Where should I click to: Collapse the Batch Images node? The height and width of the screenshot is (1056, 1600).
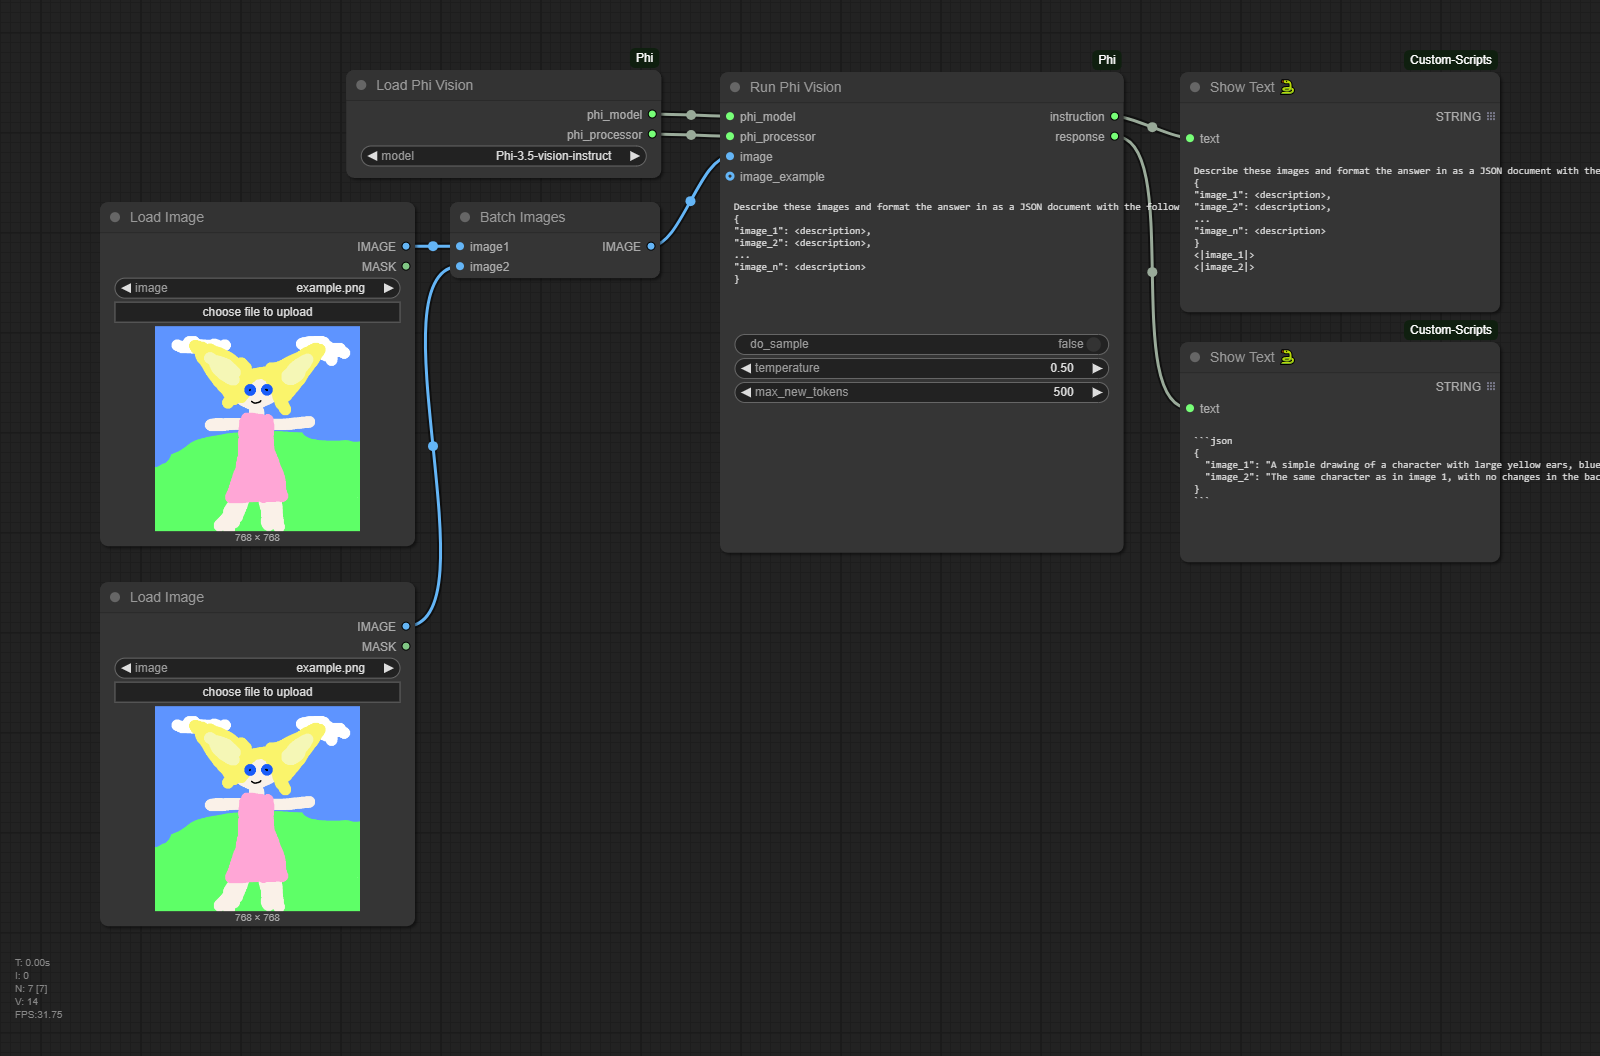tap(465, 217)
